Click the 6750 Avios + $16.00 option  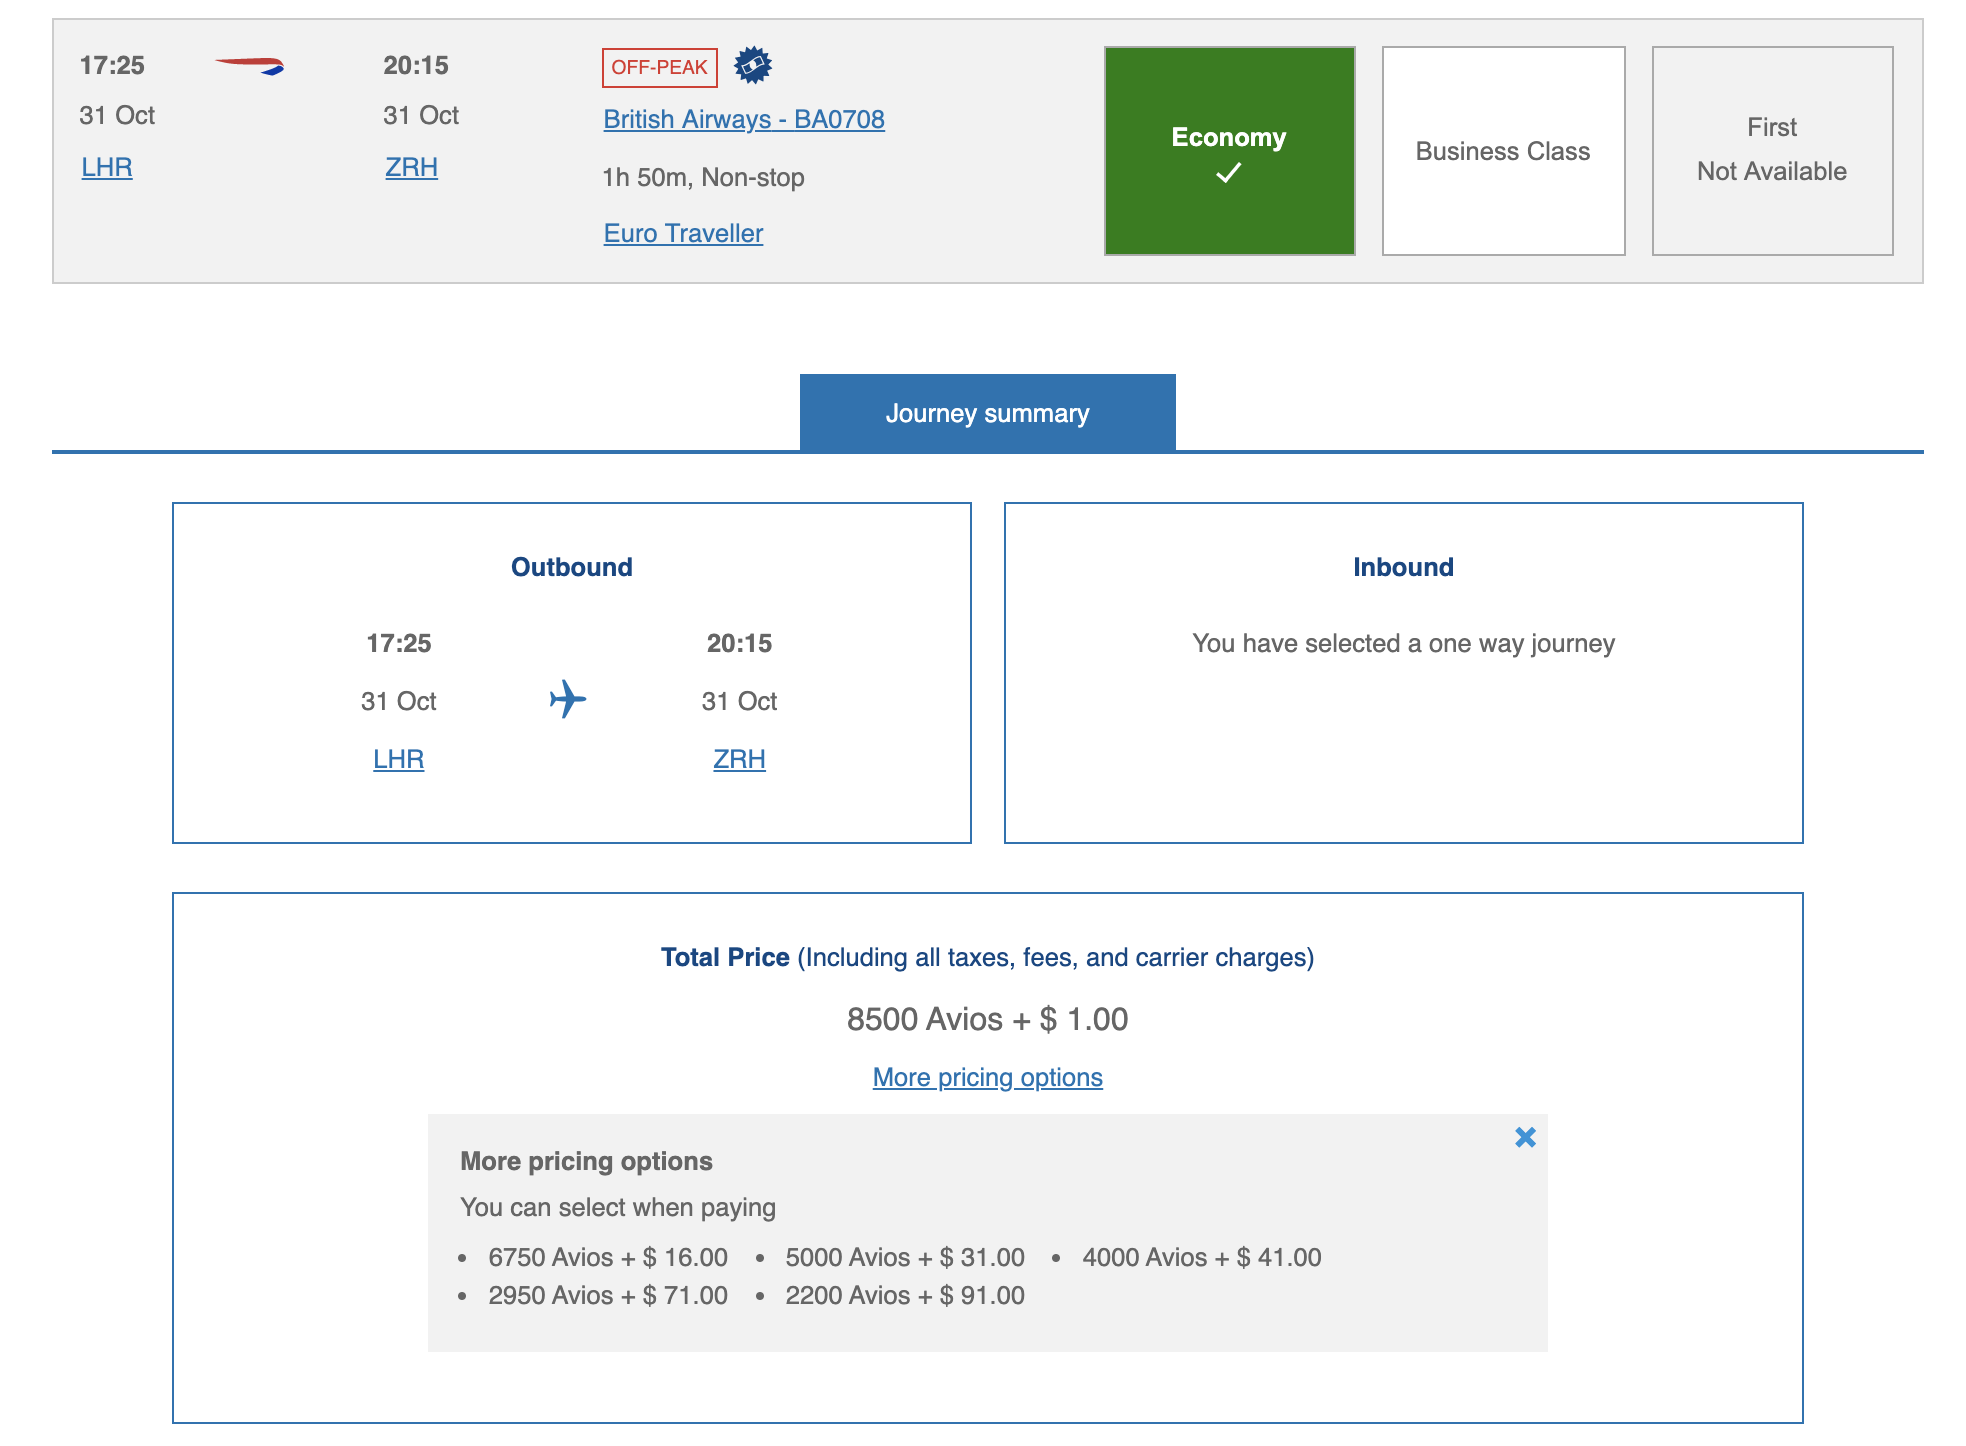click(x=607, y=1257)
